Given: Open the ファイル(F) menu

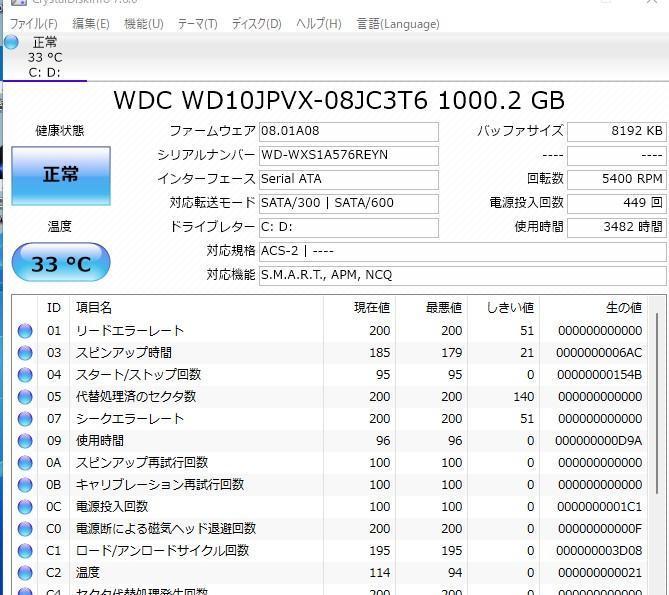Looking at the screenshot, I should 34,24.
